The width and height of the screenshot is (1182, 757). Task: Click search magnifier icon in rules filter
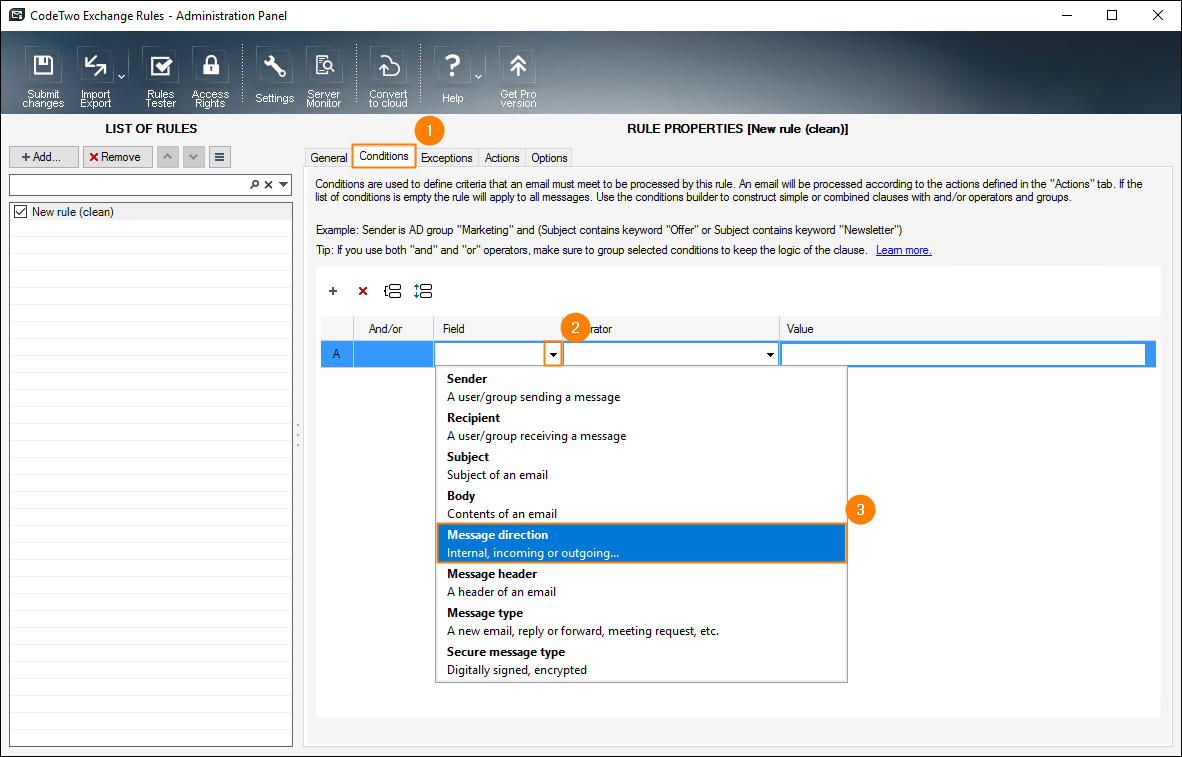[255, 185]
